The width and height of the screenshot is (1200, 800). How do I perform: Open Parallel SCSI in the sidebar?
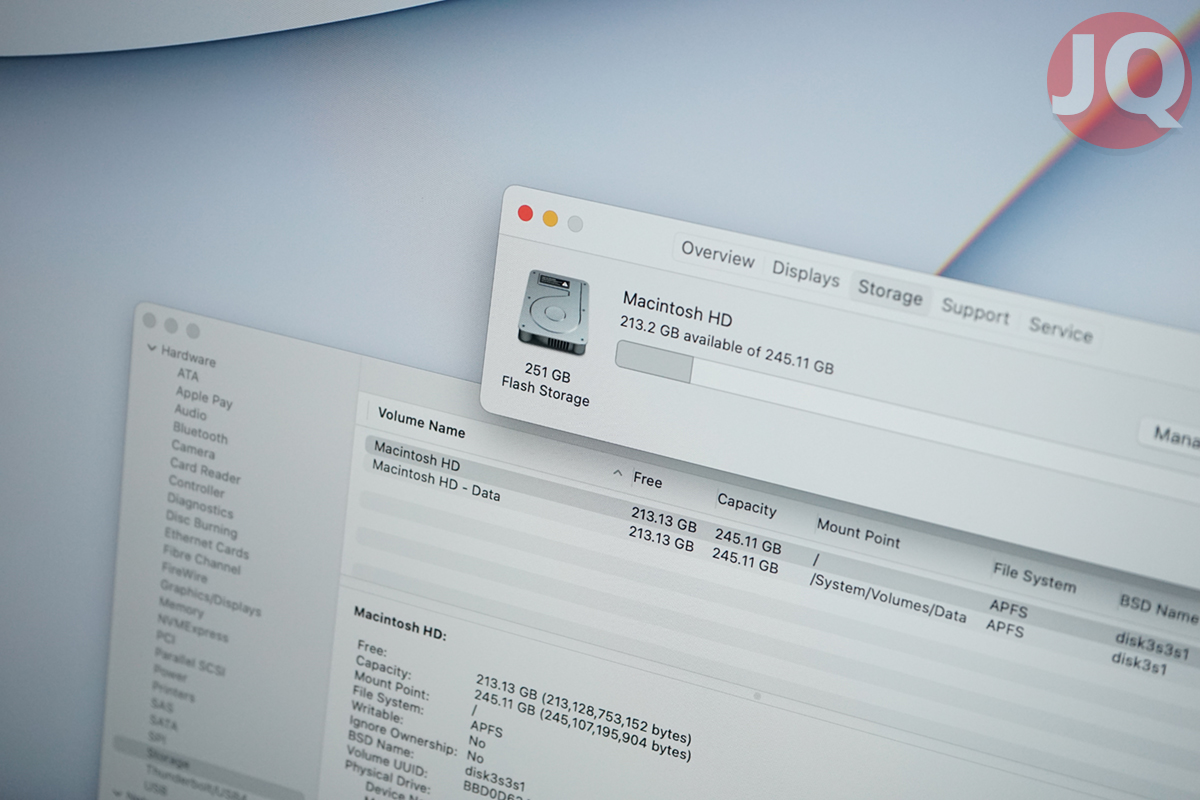point(191,661)
